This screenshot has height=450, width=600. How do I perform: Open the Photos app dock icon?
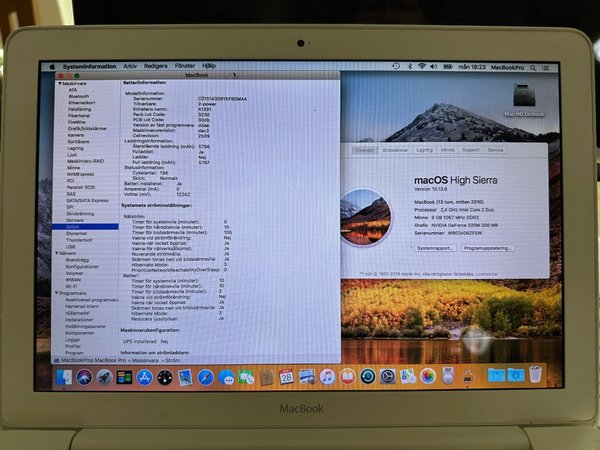coord(428,376)
